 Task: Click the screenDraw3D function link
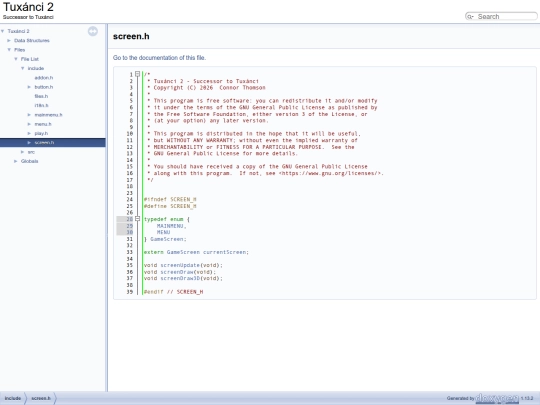[x=180, y=278]
